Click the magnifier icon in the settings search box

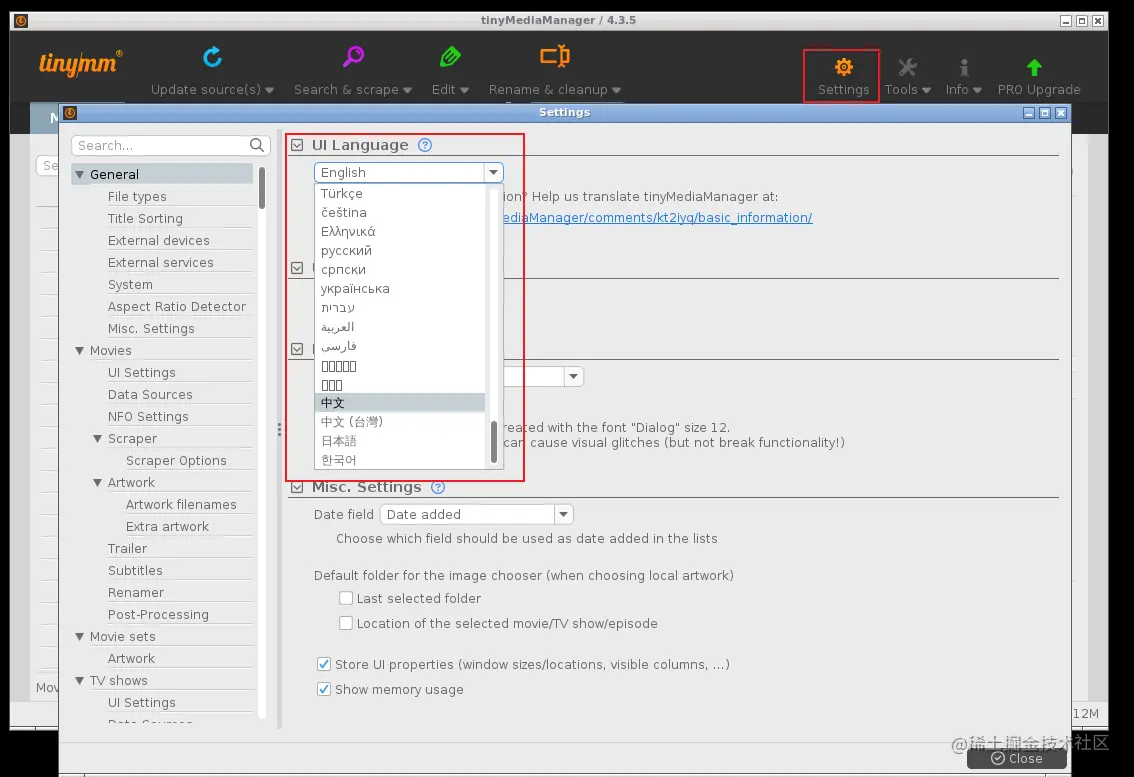(x=257, y=145)
